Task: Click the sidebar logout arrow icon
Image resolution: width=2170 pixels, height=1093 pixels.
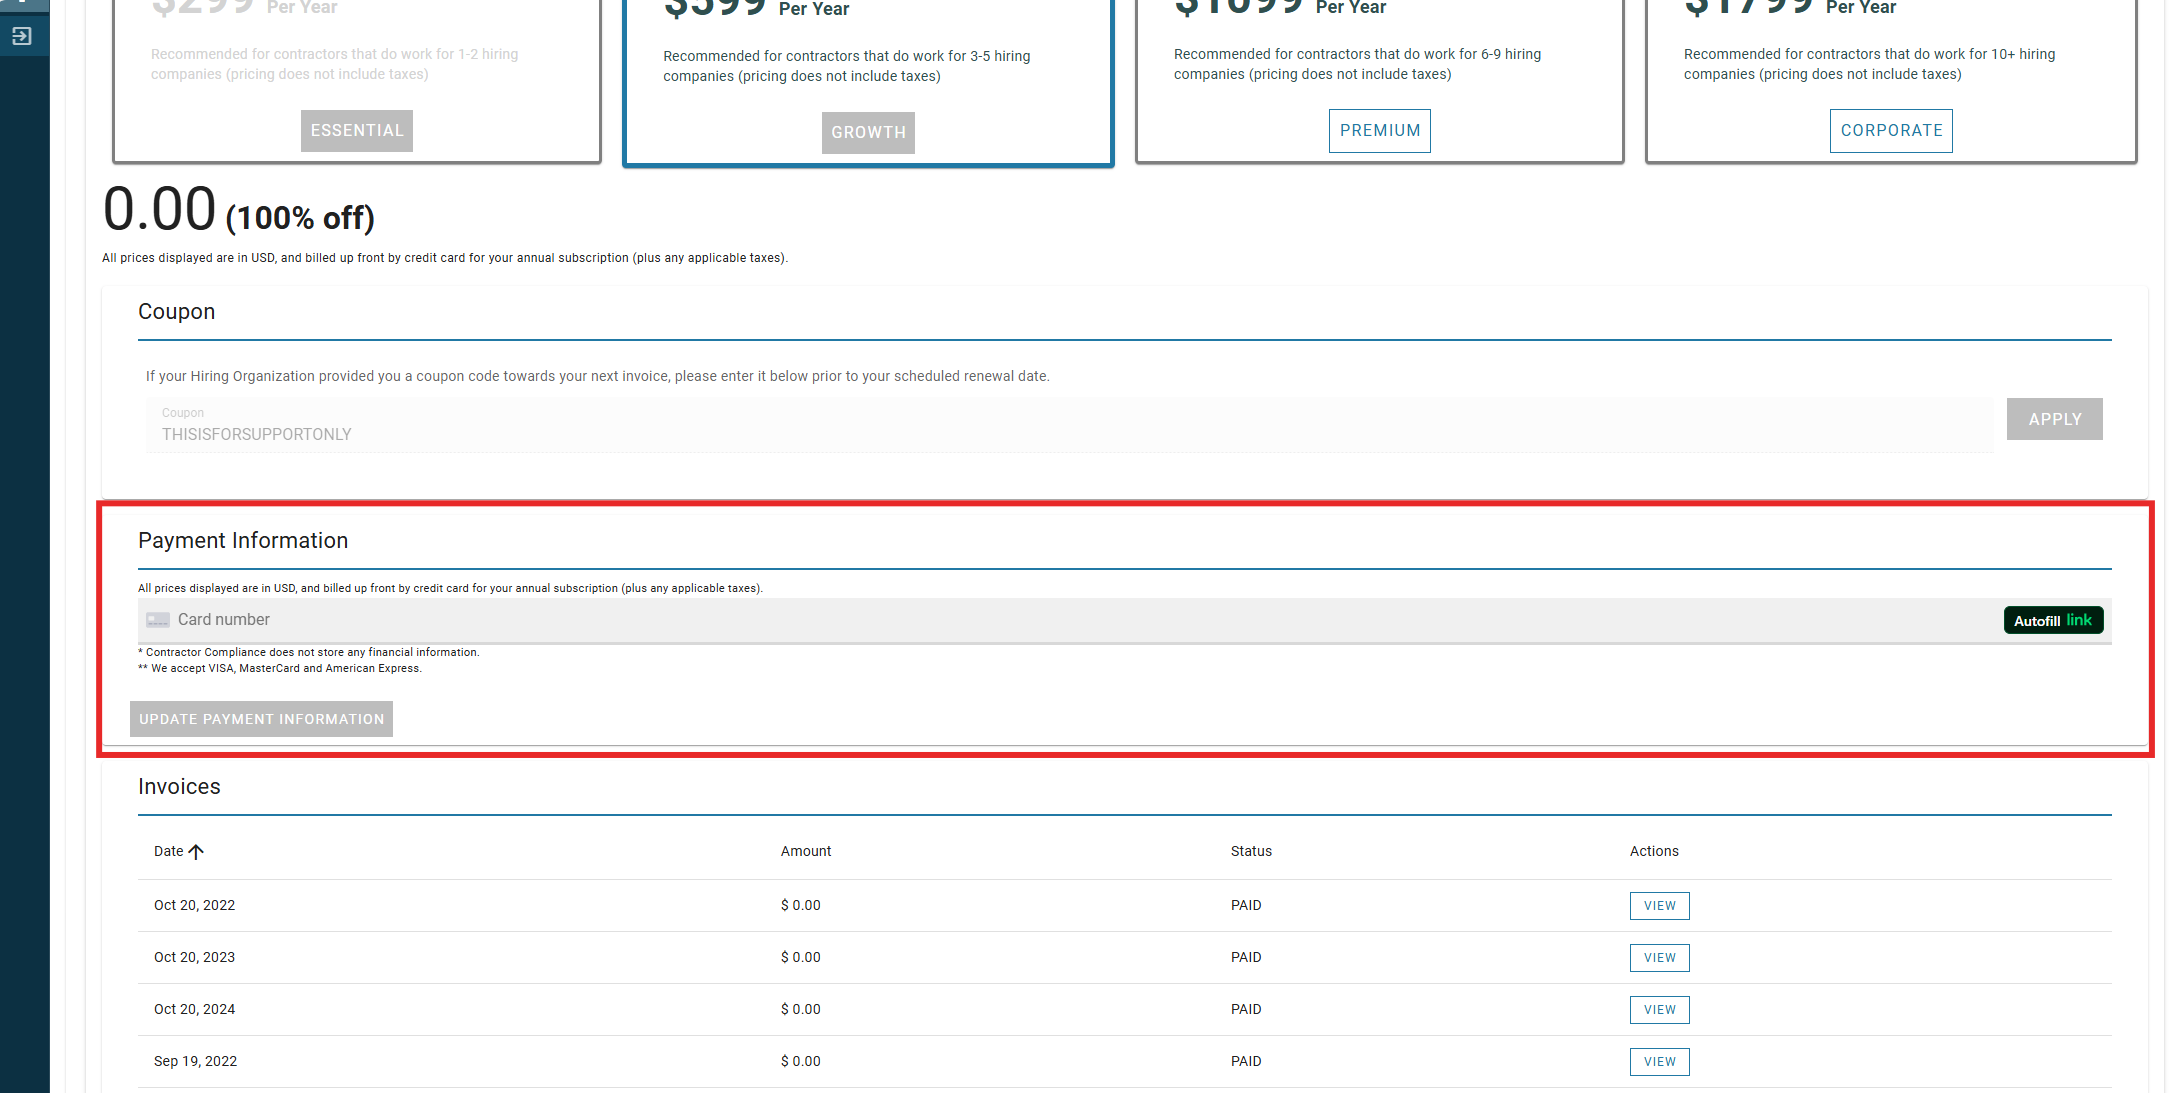Action: coord(22,37)
